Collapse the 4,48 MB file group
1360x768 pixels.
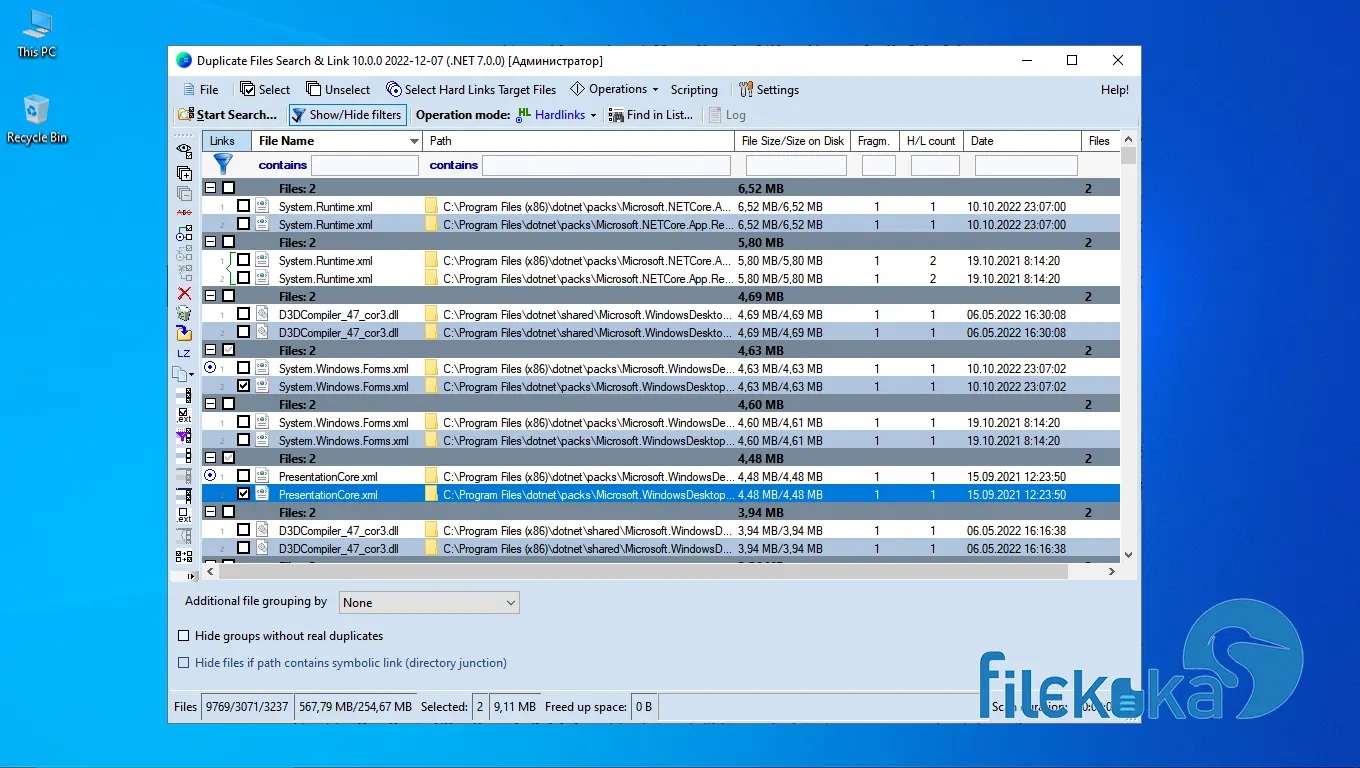click(x=211, y=458)
